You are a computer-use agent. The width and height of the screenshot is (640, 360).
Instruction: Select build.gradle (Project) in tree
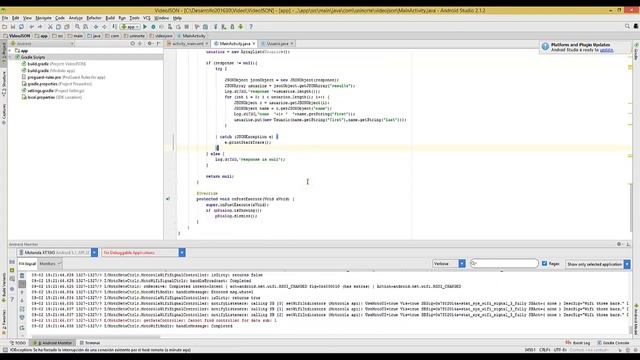[x=54, y=64]
